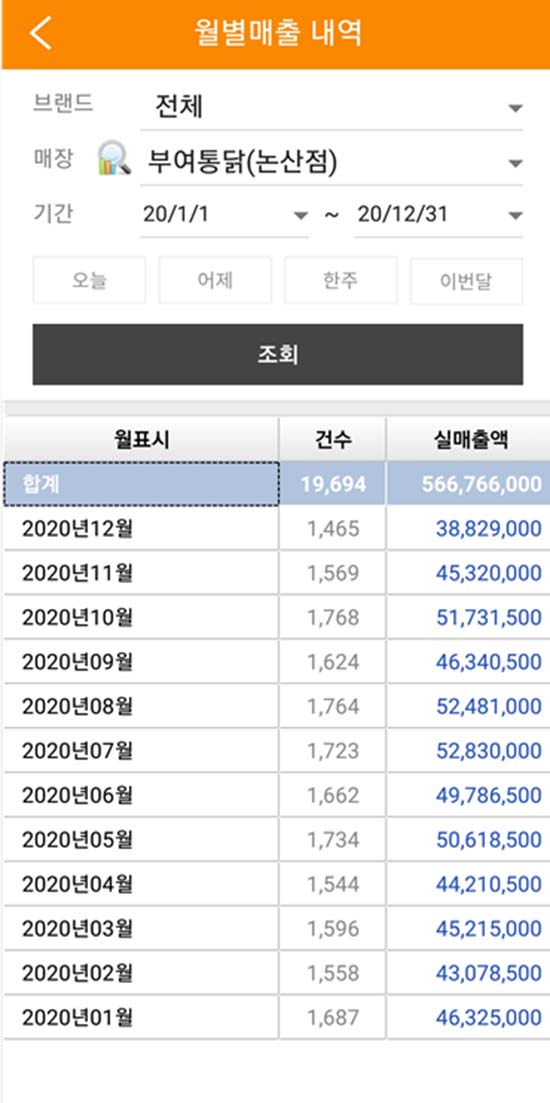The image size is (550, 1103).
Task: Open store search magnifier icon
Action: coord(114,158)
